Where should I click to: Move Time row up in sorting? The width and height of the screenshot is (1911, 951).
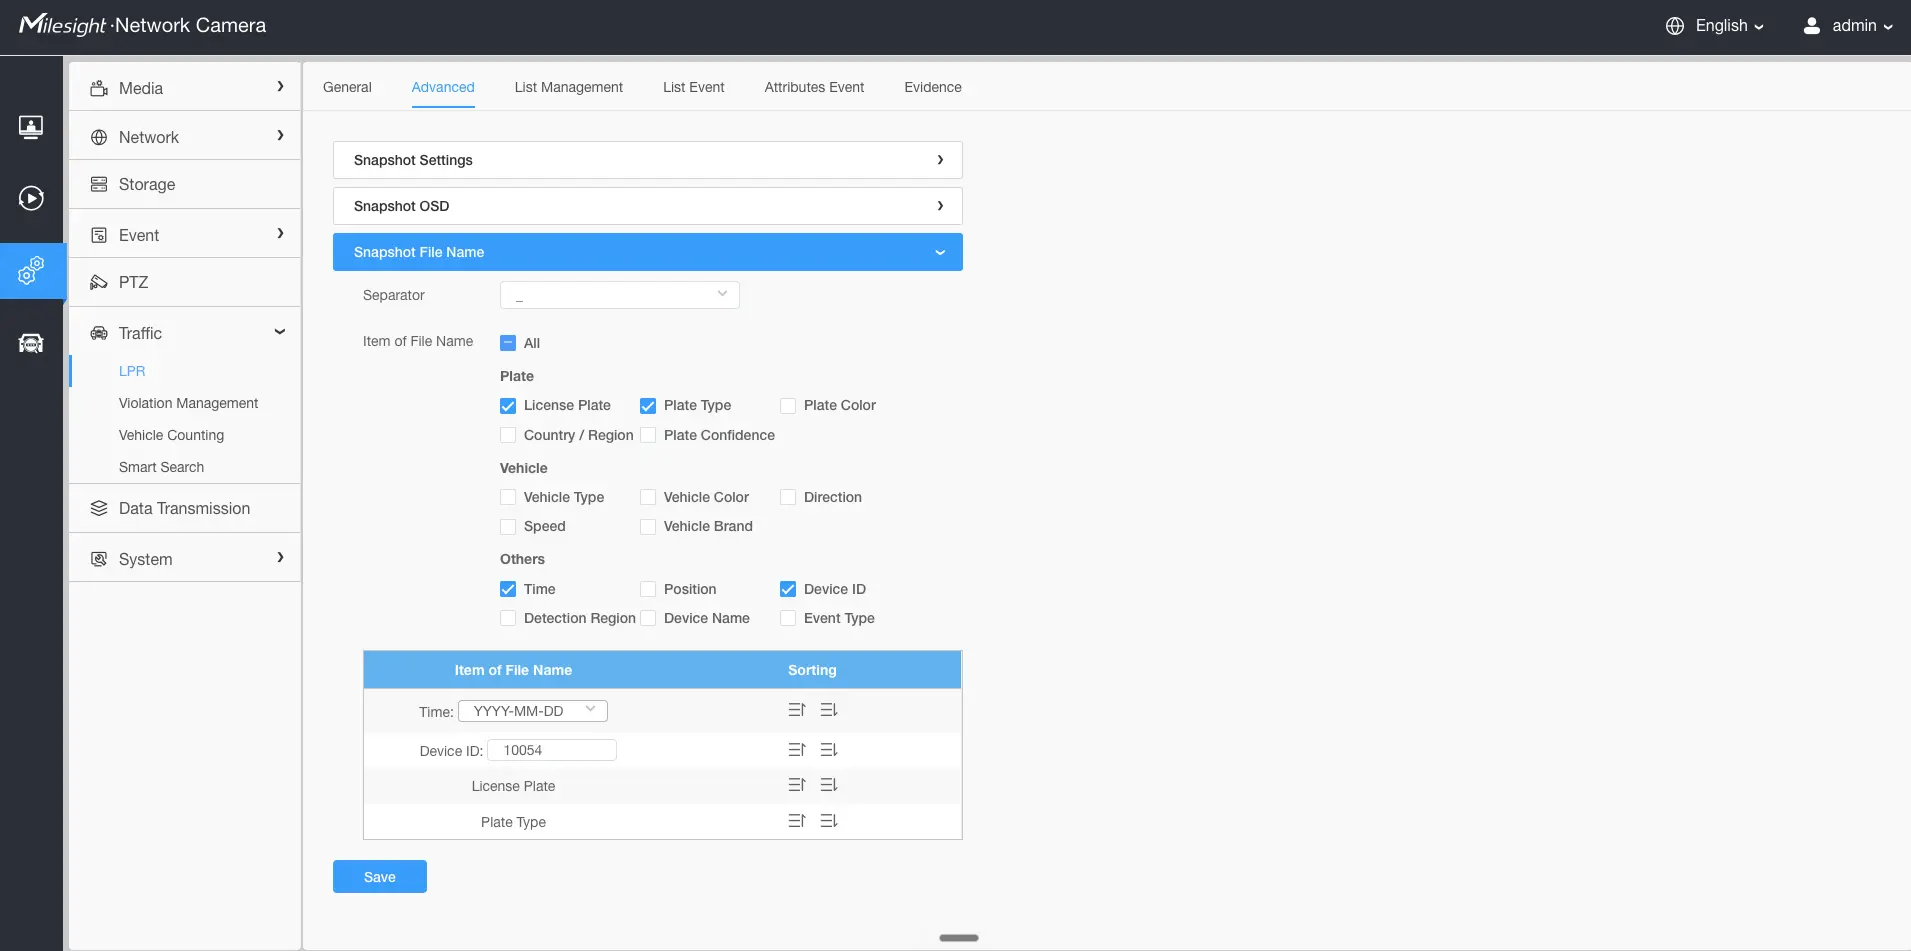tap(797, 710)
